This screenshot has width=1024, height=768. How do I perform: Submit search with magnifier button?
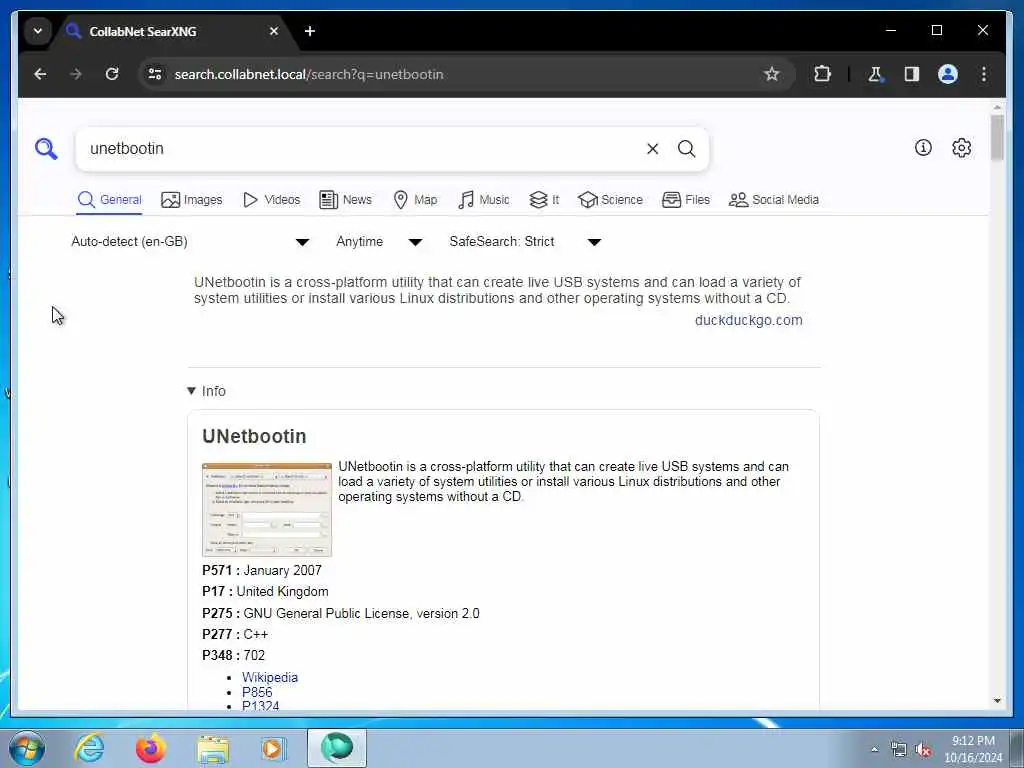tap(686, 149)
